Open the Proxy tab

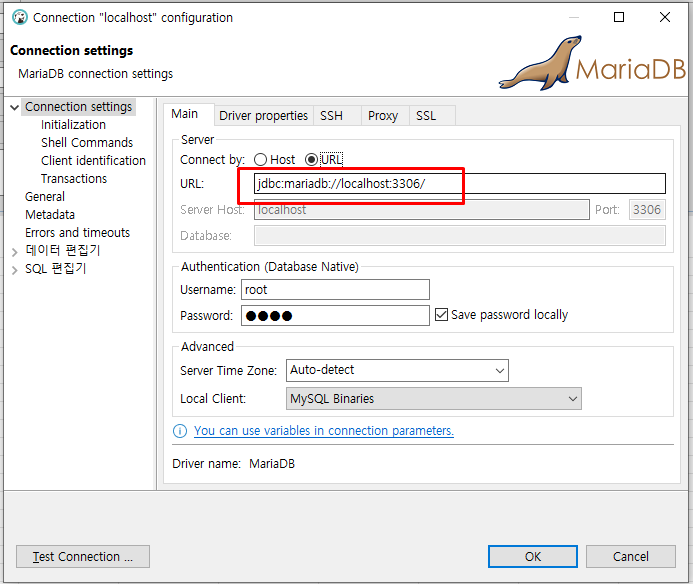pyautogui.click(x=383, y=116)
